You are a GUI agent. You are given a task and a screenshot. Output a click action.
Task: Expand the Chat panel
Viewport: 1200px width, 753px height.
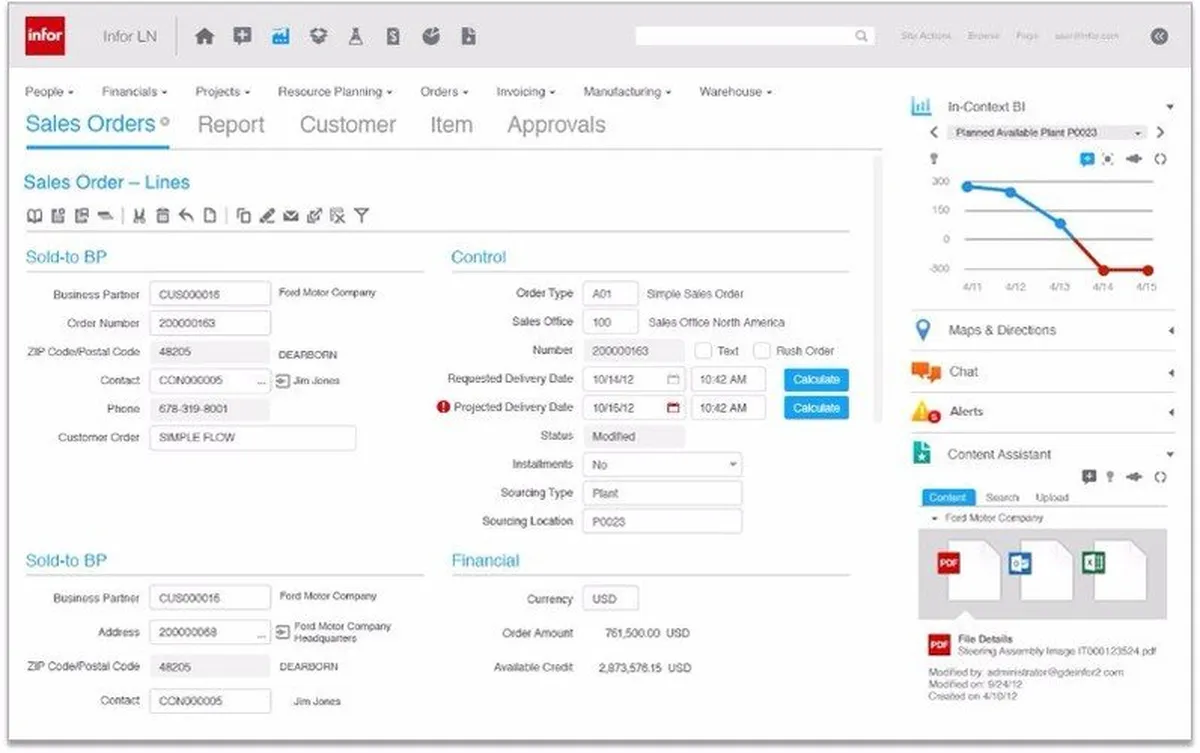pos(1043,372)
